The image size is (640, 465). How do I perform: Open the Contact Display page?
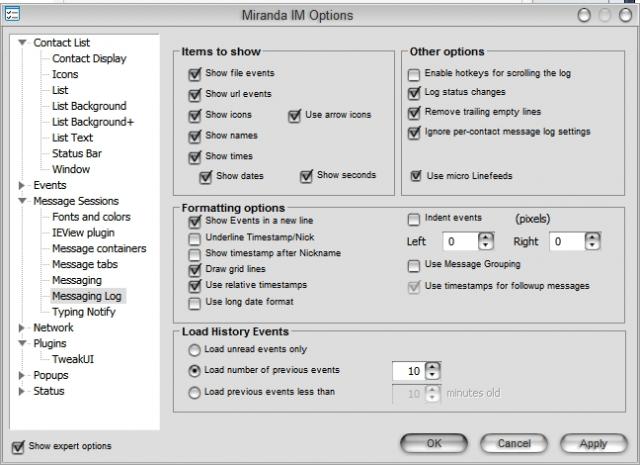click(x=89, y=58)
